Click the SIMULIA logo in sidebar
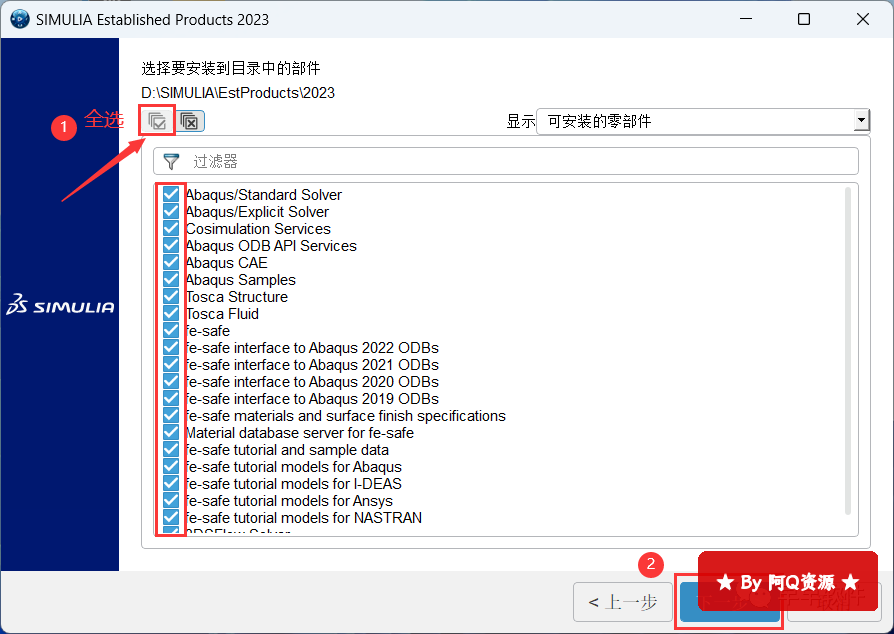Screen dimensions: 894x634 [60, 307]
